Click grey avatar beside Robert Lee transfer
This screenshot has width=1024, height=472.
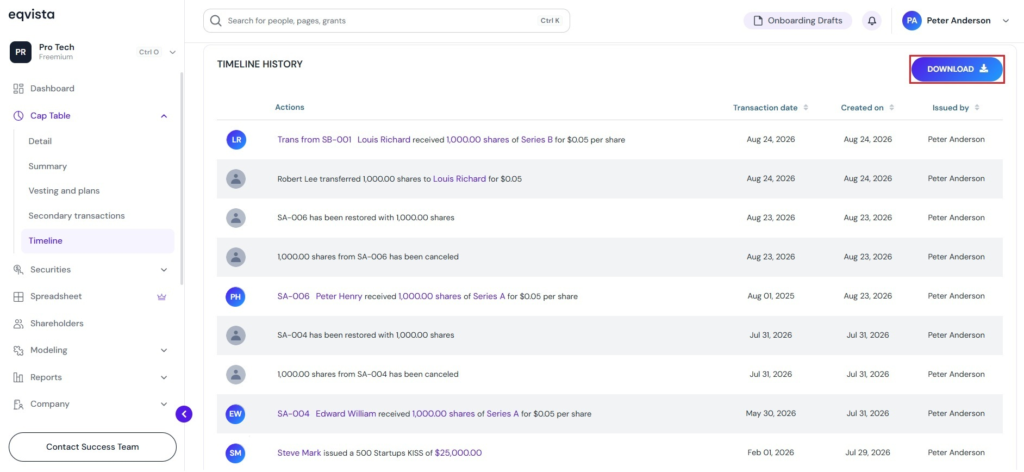pyautogui.click(x=236, y=179)
